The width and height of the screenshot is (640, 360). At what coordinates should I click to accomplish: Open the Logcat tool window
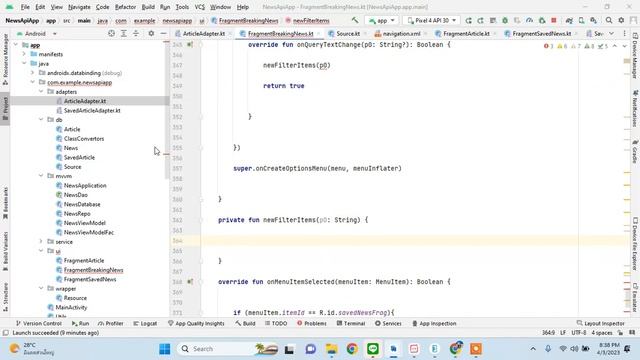click(145, 323)
